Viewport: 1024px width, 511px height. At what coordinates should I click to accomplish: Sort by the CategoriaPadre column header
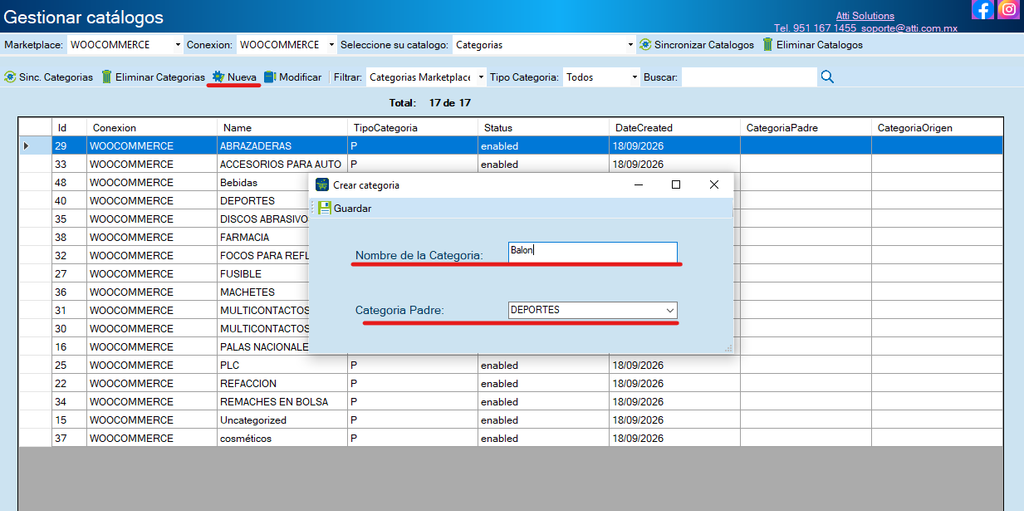coord(806,127)
